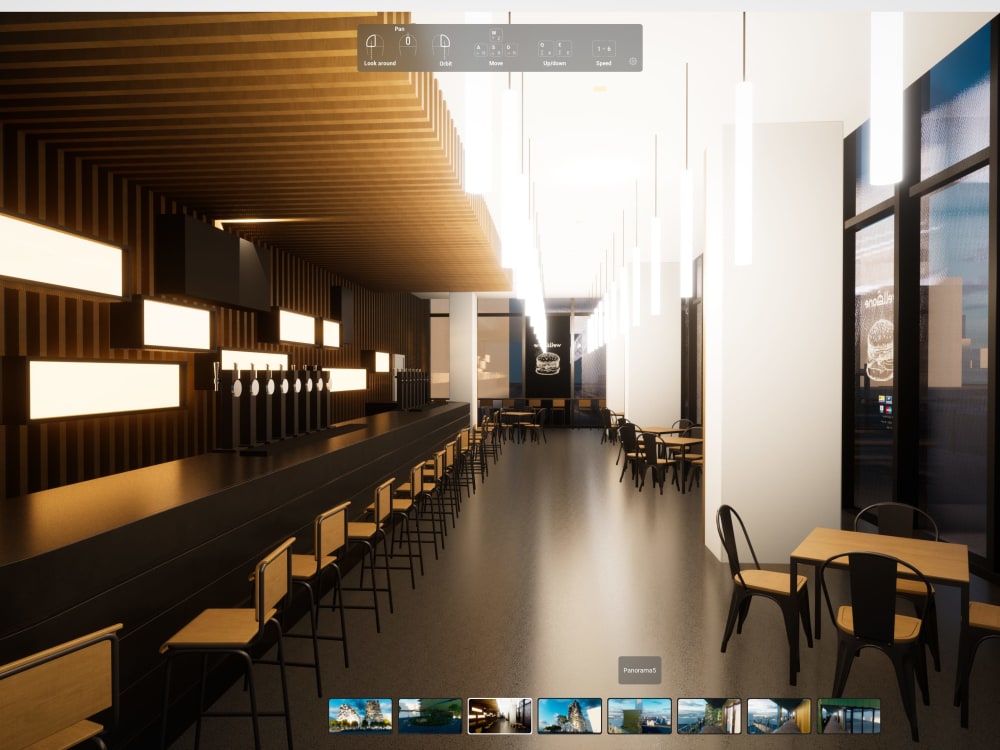The width and height of the screenshot is (1000, 750).
Task: Click the Orbit right-mouse icon
Action: pyautogui.click(x=441, y=46)
